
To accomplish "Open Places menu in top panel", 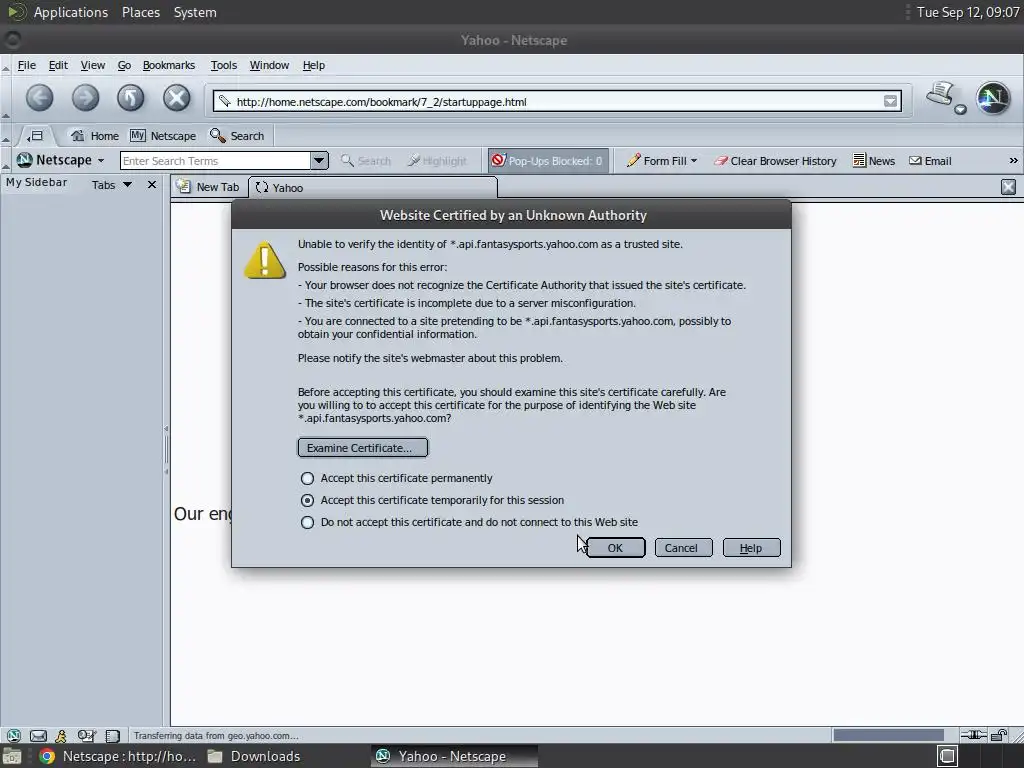I will coord(141,12).
